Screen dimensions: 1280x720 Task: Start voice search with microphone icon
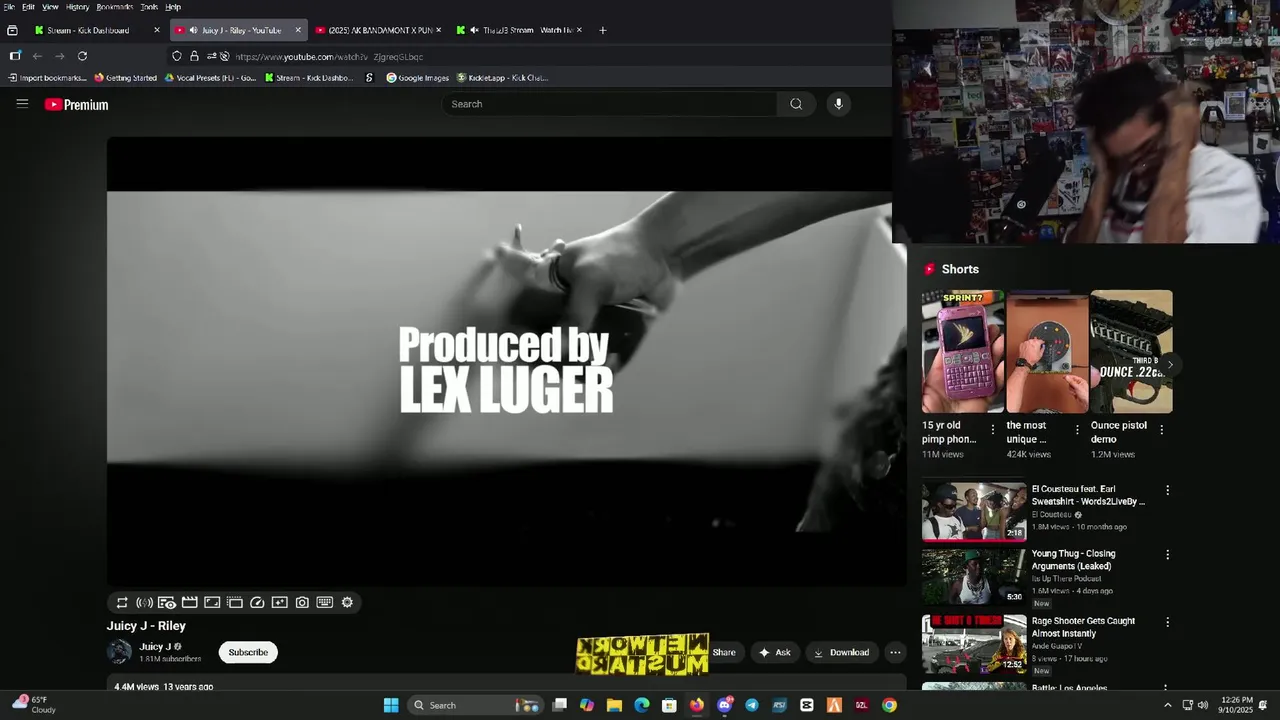(x=838, y=104)
